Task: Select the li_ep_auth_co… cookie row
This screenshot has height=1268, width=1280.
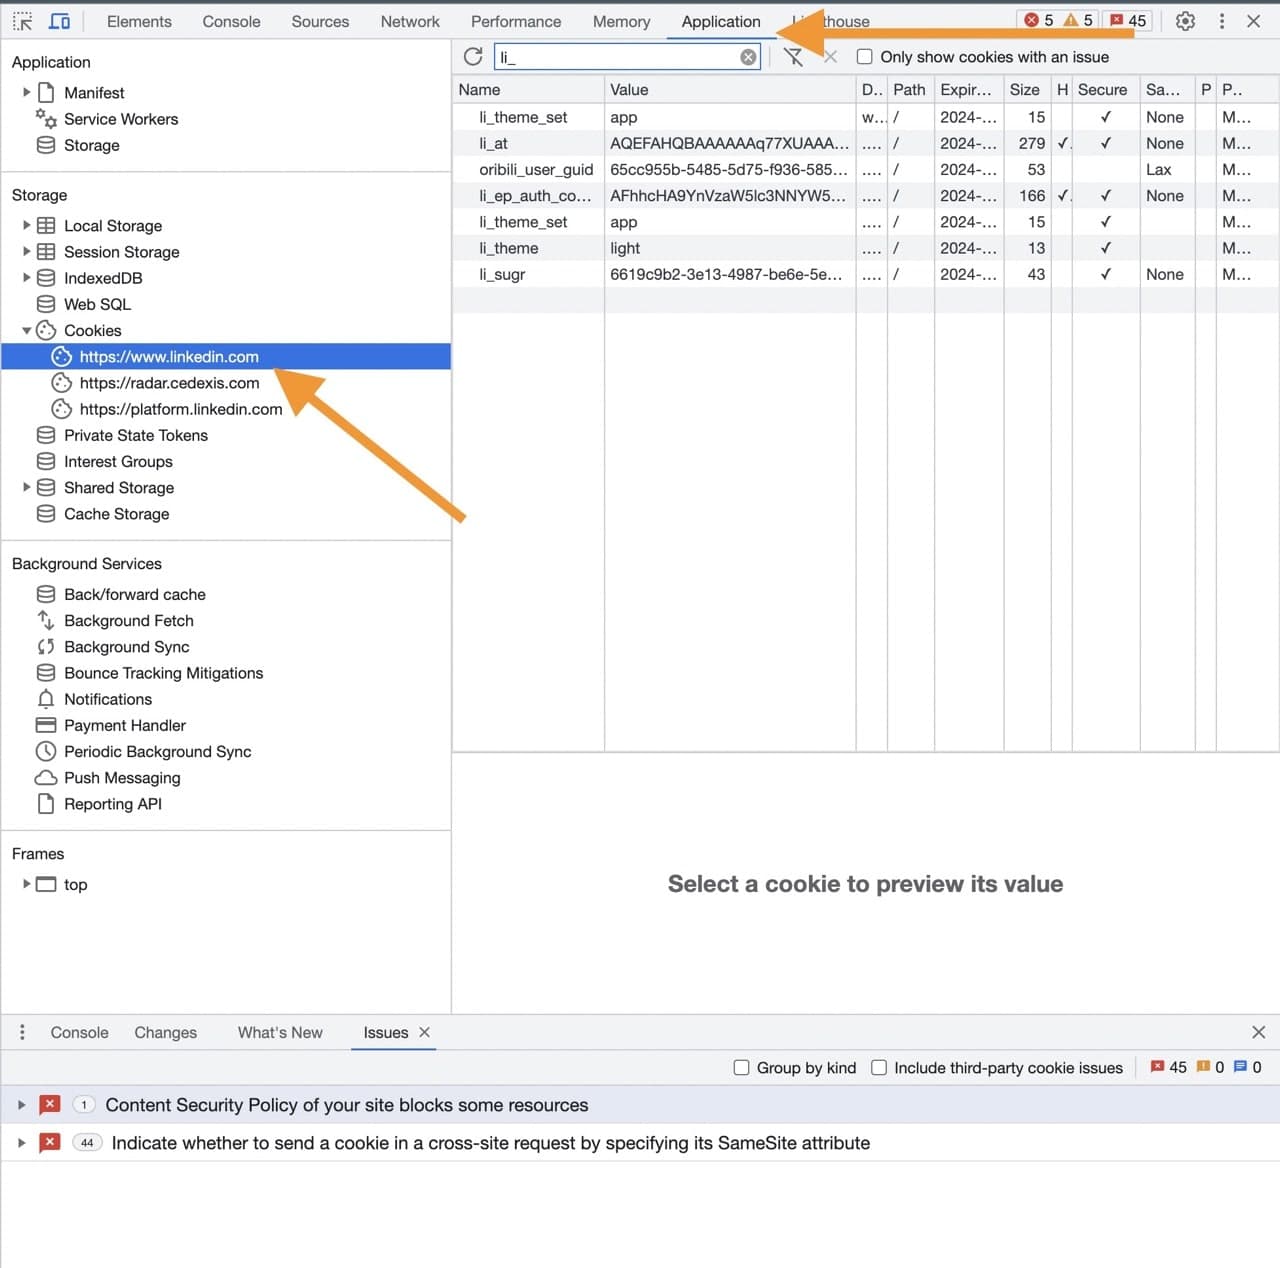Action: tap(865, 196)
